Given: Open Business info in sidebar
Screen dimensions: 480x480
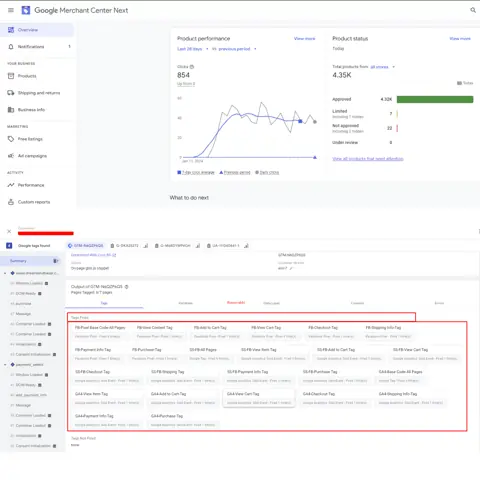Looking at the screenshot, I should click(37, 110).
